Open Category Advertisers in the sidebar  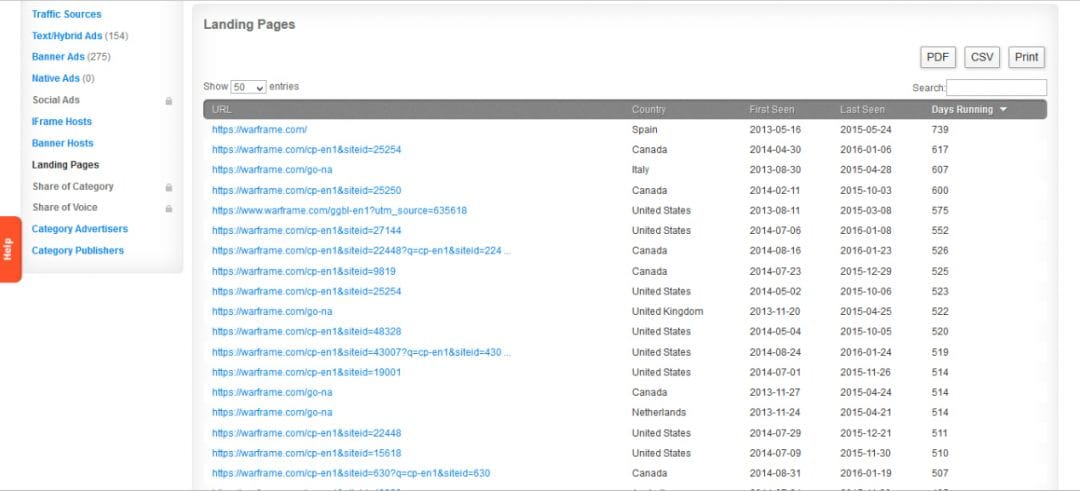[x=80, y=229]
